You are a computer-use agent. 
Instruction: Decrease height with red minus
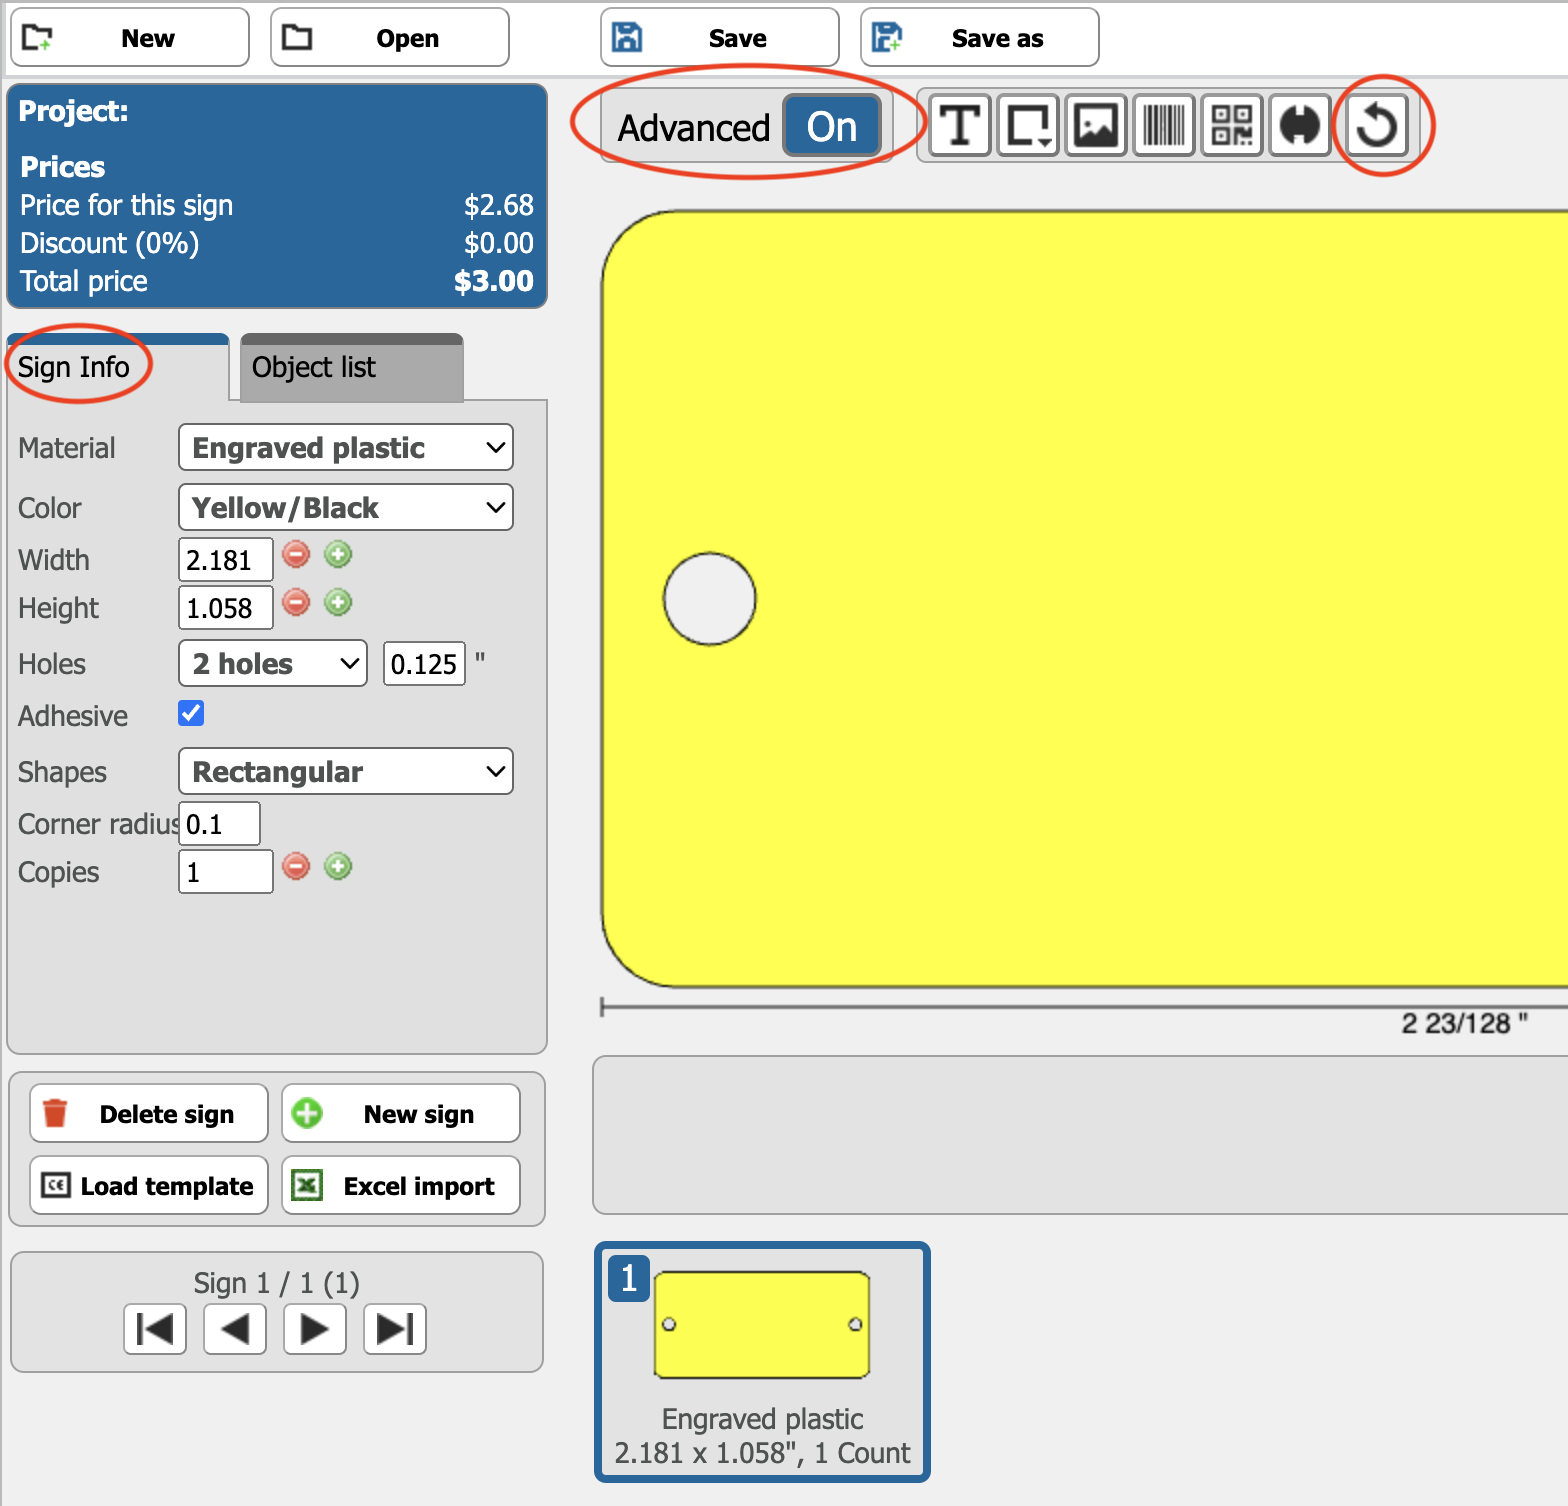296,602
